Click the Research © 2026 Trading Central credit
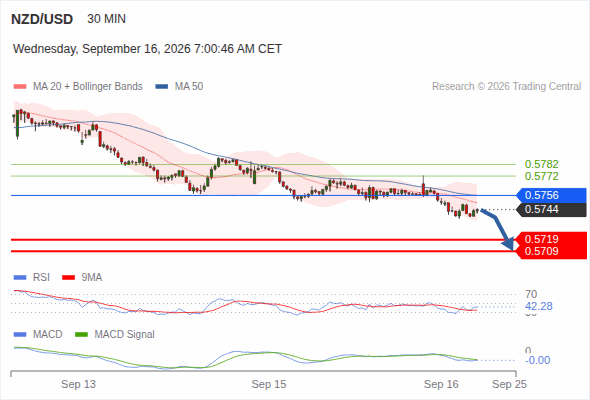 (x=506, y=87)
